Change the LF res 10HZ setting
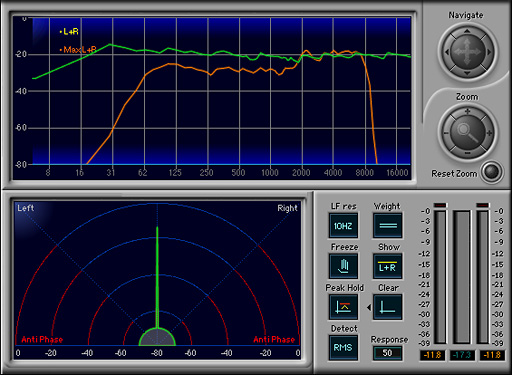This screenshot has width=512, height=375. 343,226
